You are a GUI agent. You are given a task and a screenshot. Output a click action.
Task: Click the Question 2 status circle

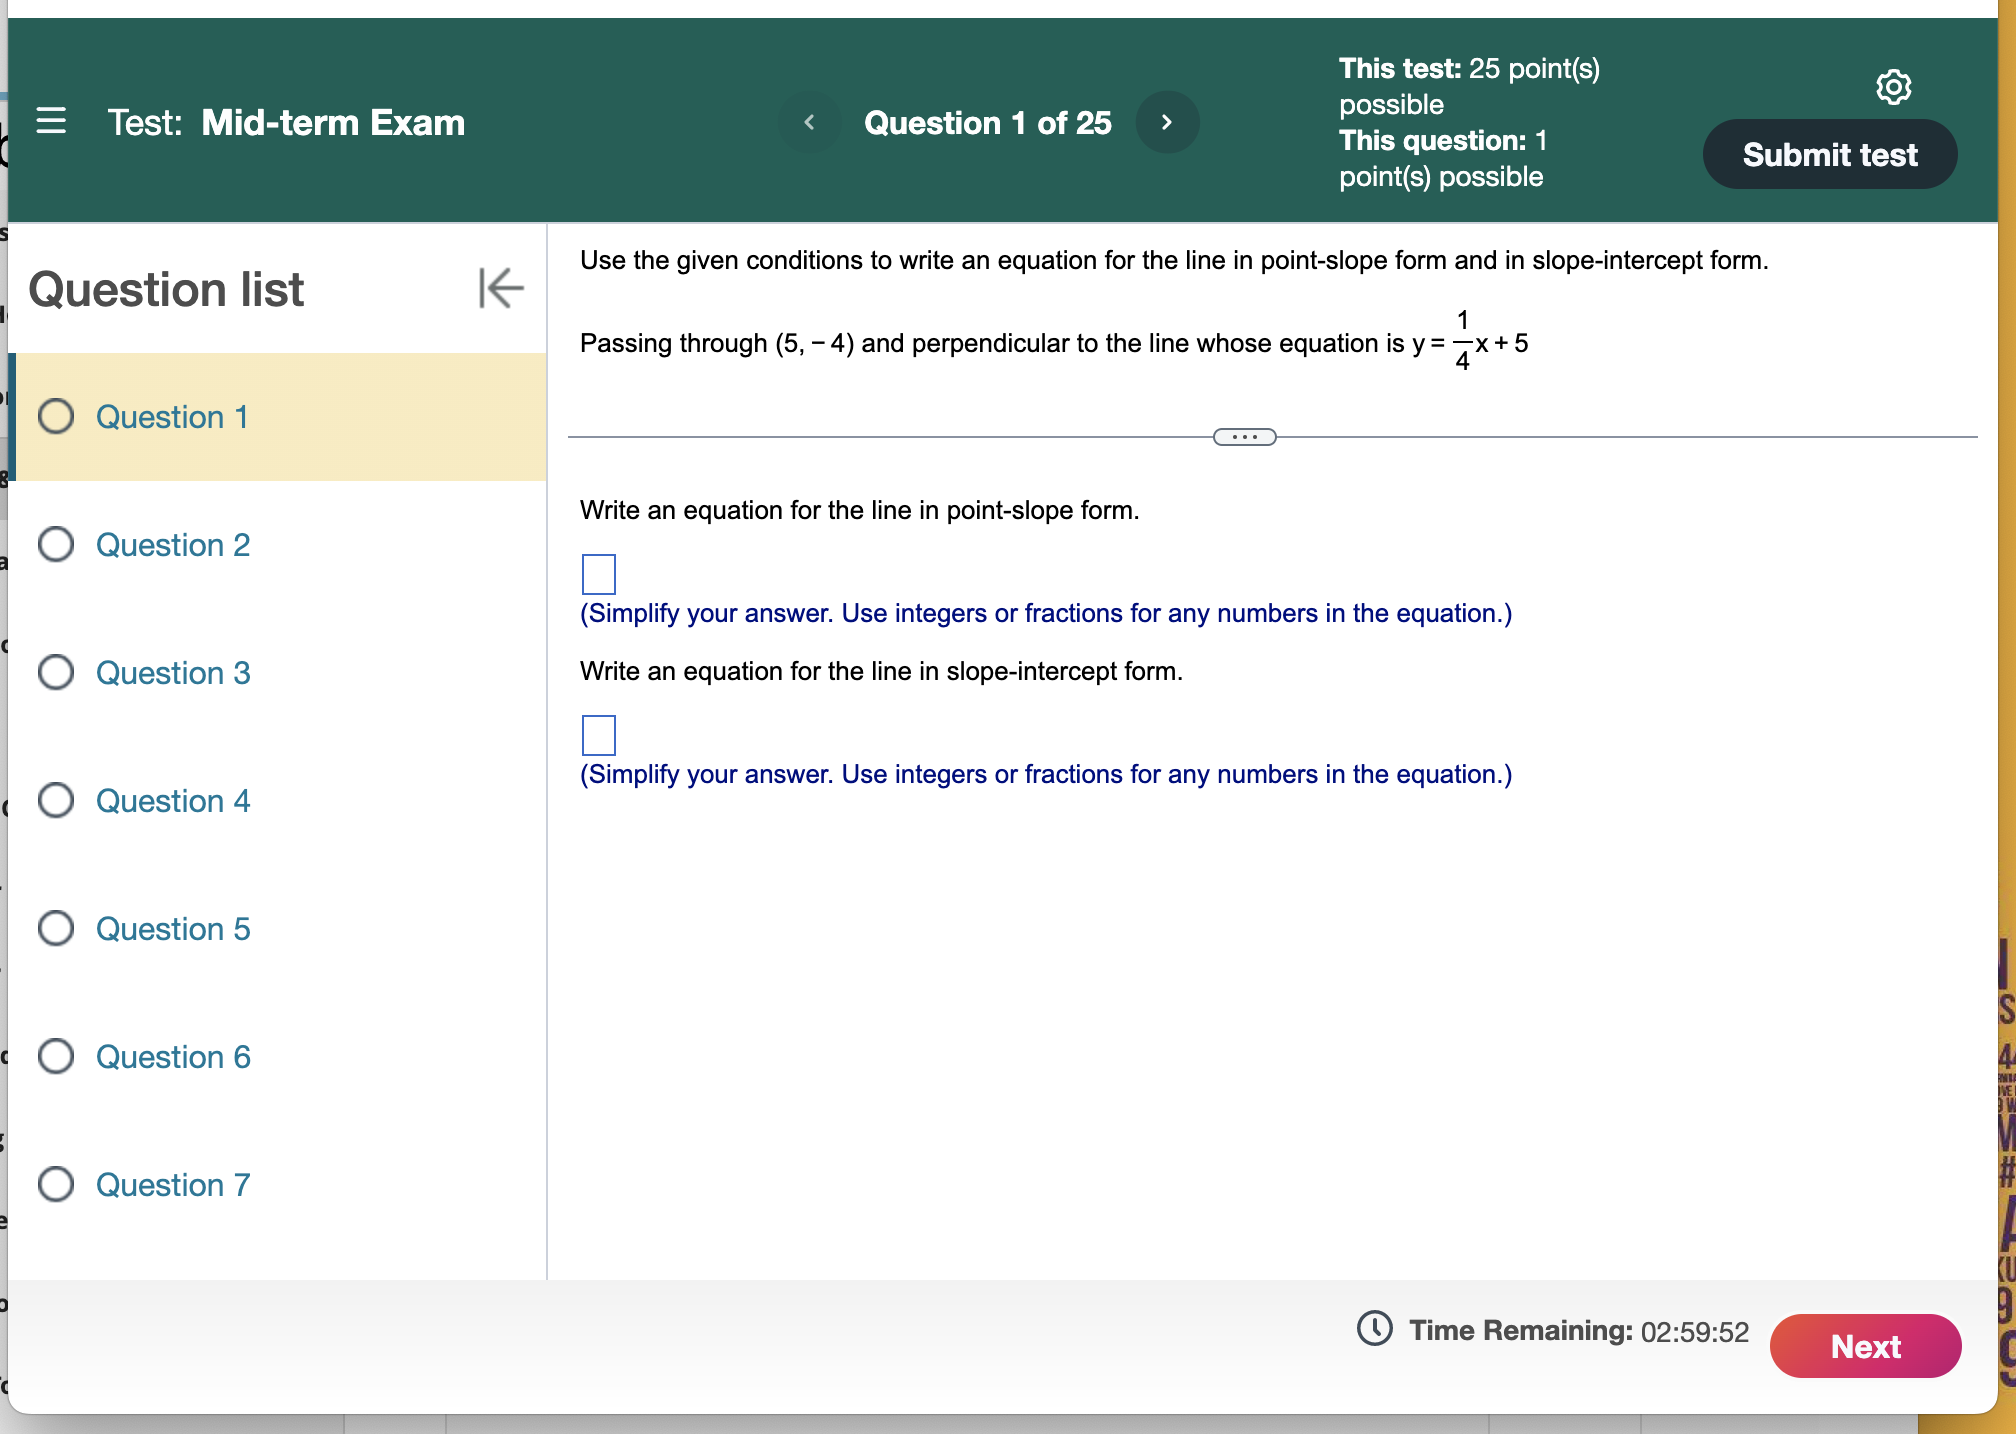tap(57, 545)
